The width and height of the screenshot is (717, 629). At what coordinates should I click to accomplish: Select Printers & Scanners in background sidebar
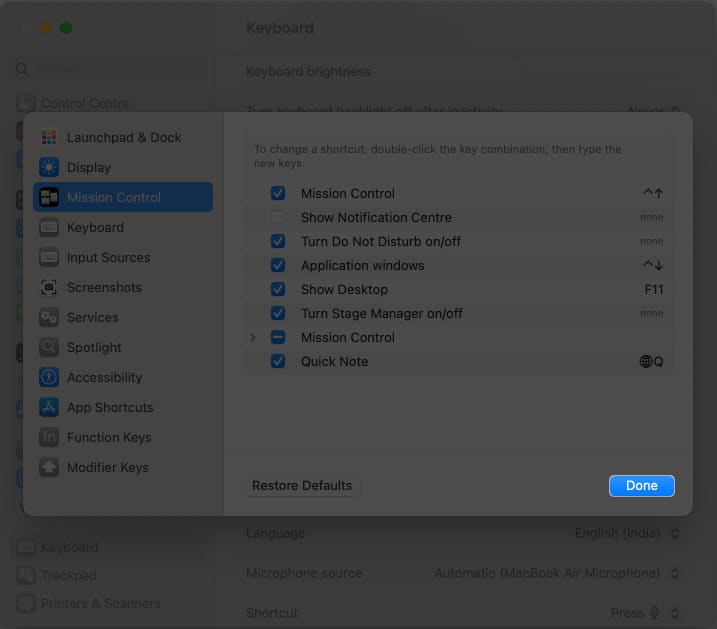100,603
